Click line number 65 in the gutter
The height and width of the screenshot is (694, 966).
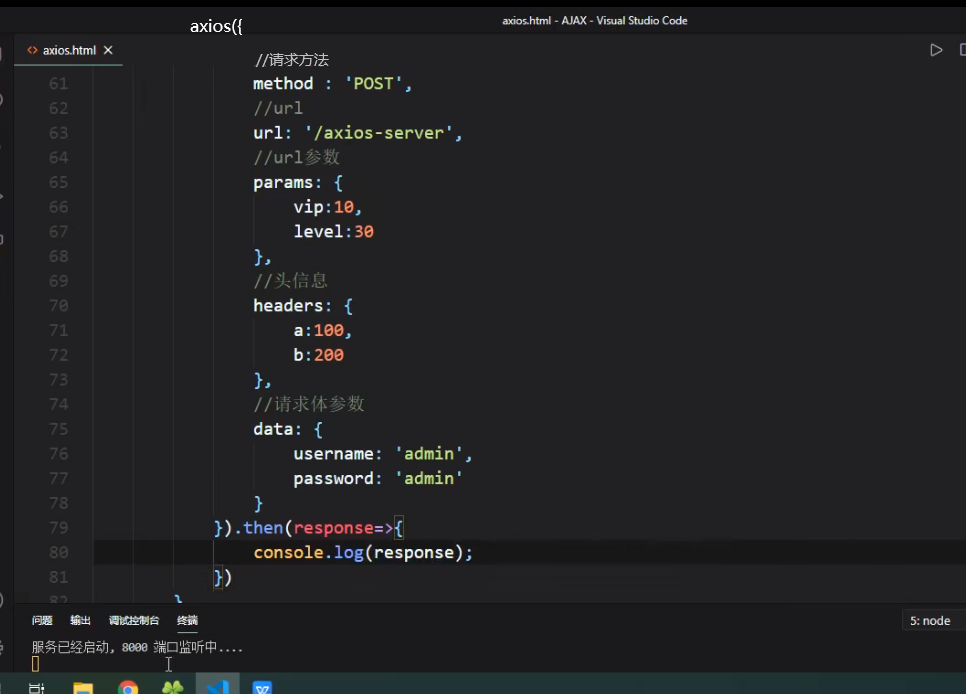click(59, 182)
